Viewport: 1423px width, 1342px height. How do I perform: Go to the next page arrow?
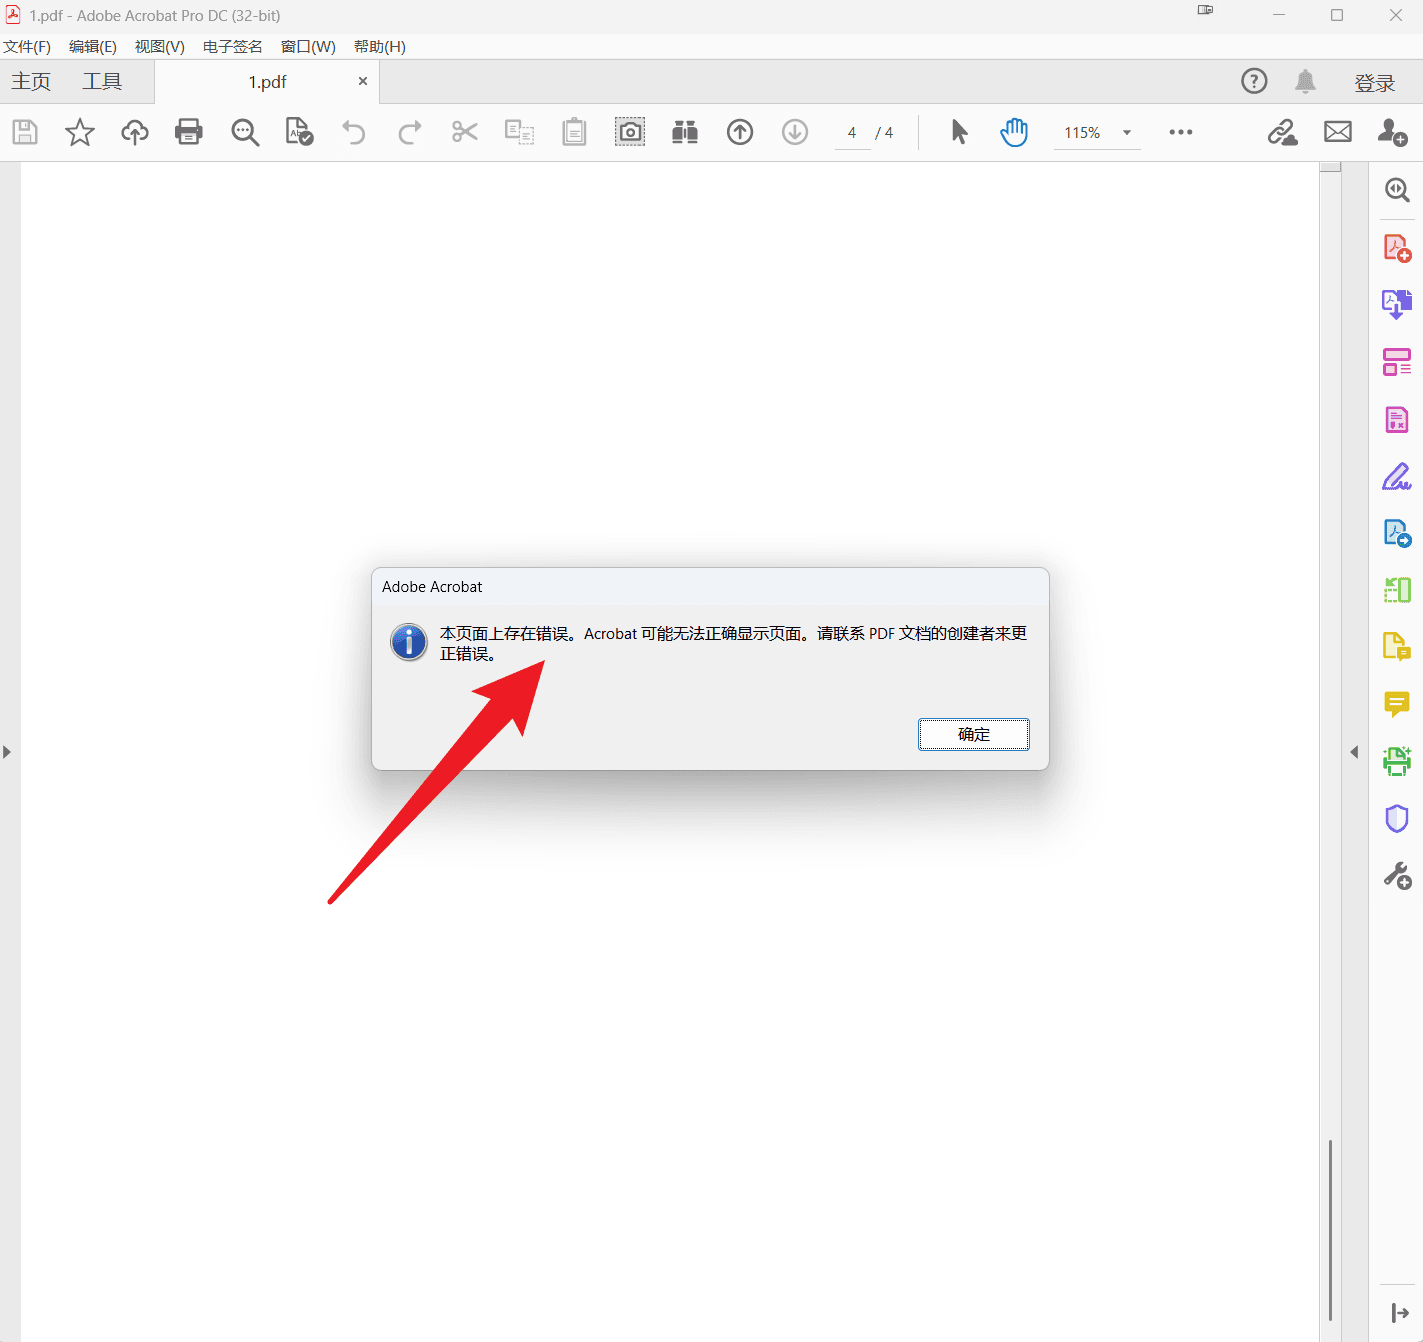[x=795, y=132]
